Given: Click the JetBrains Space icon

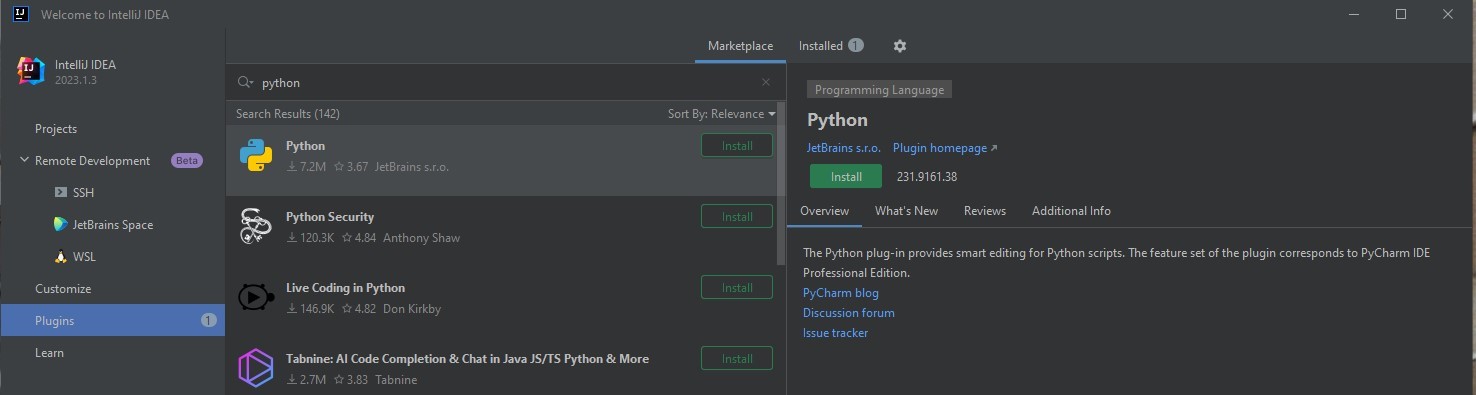Looking at the screenshot, I should 61,225.
